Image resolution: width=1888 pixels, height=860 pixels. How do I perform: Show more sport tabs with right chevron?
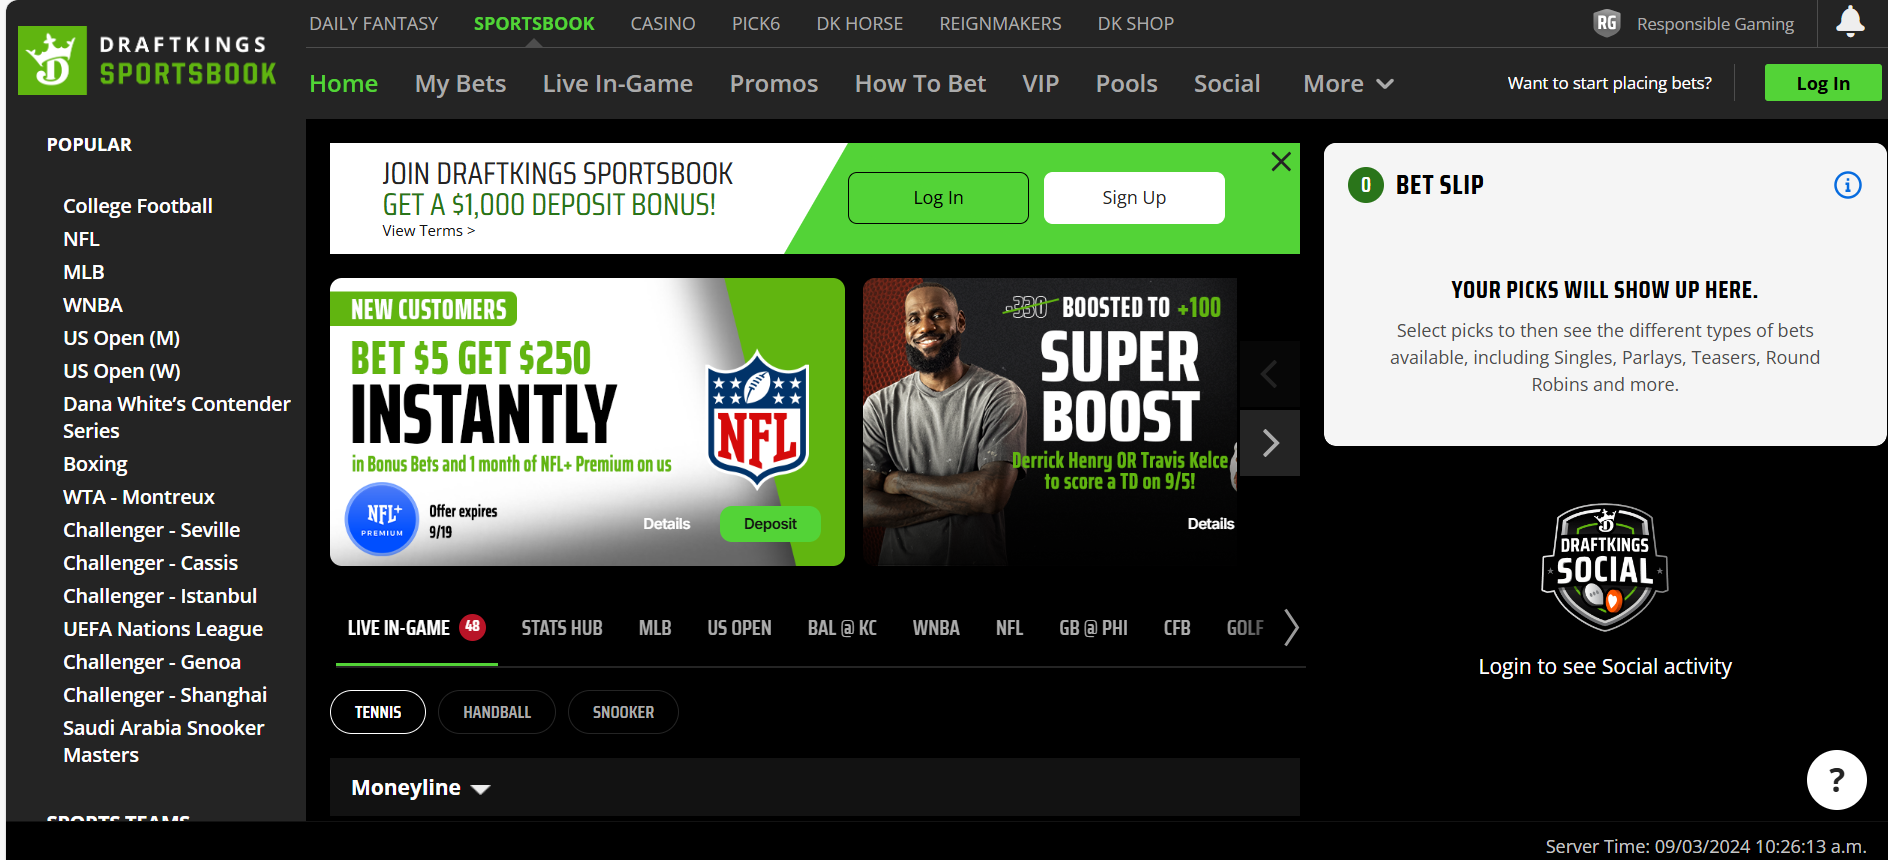(1291, 628)
